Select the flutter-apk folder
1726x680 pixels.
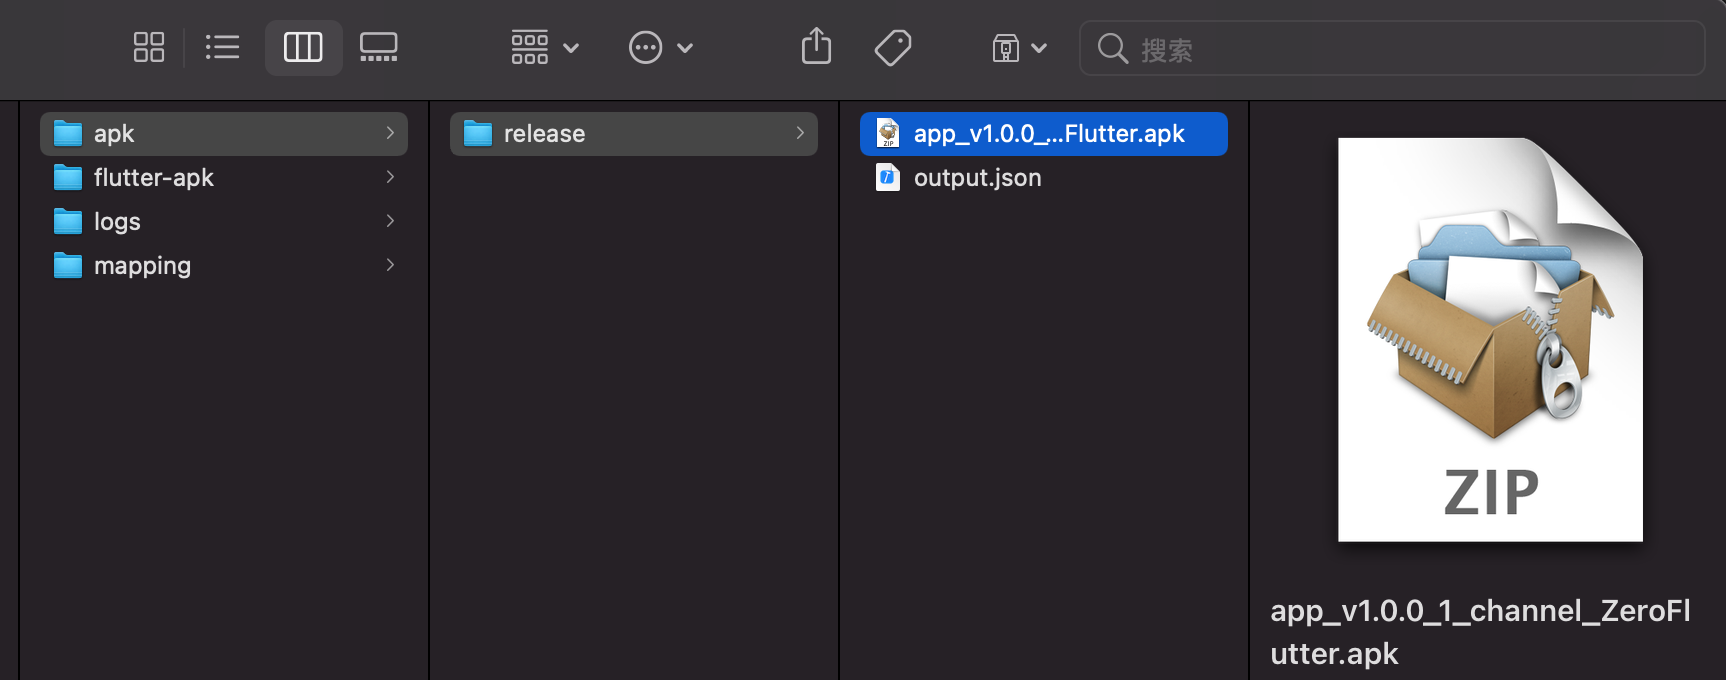153,178
